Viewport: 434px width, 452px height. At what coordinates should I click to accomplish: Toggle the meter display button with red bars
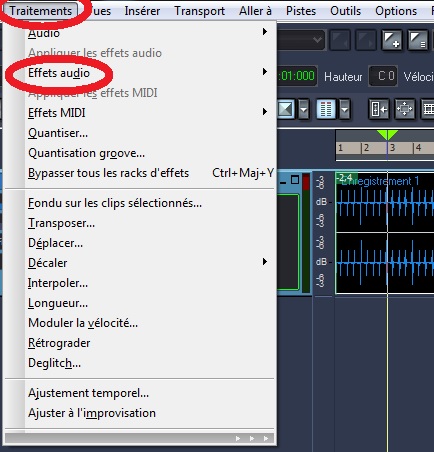[326, 109]
